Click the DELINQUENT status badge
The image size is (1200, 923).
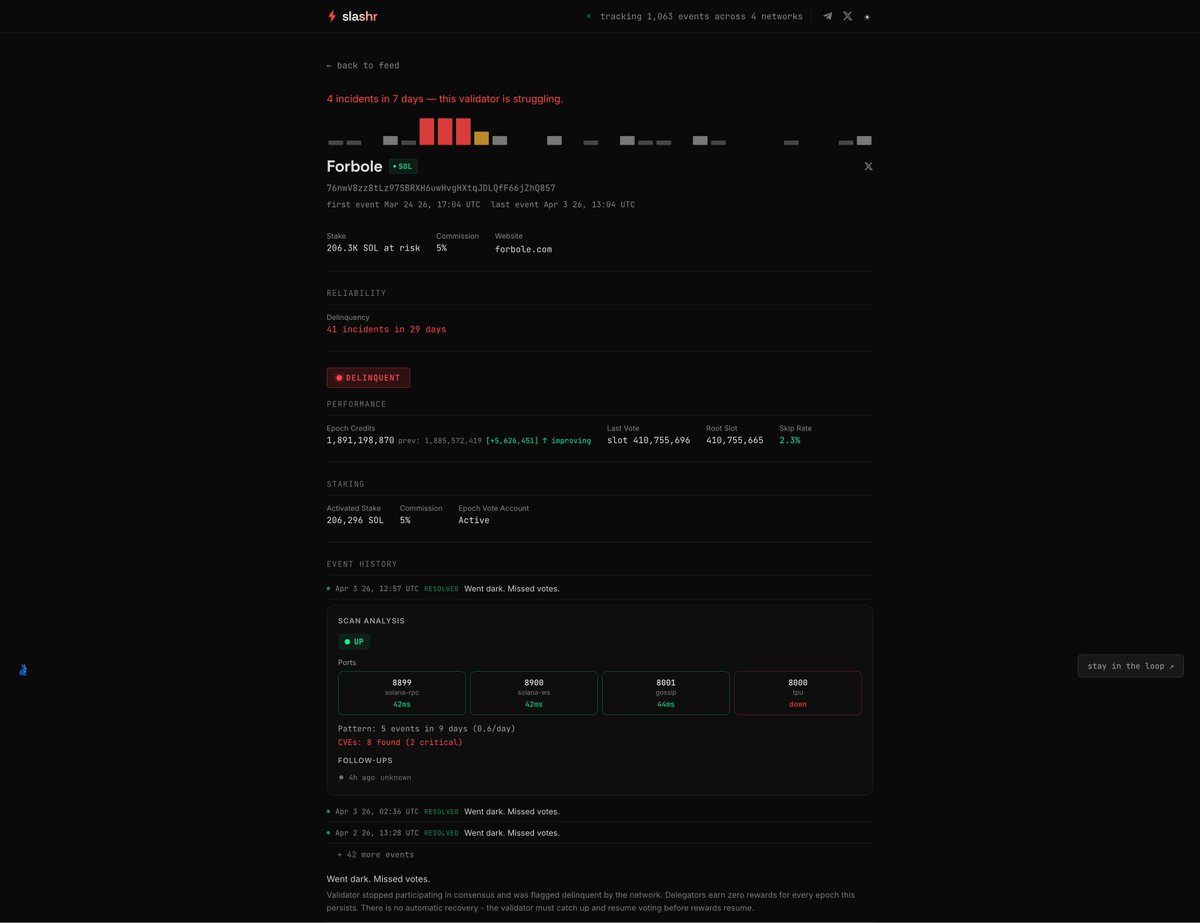point(368,378)
